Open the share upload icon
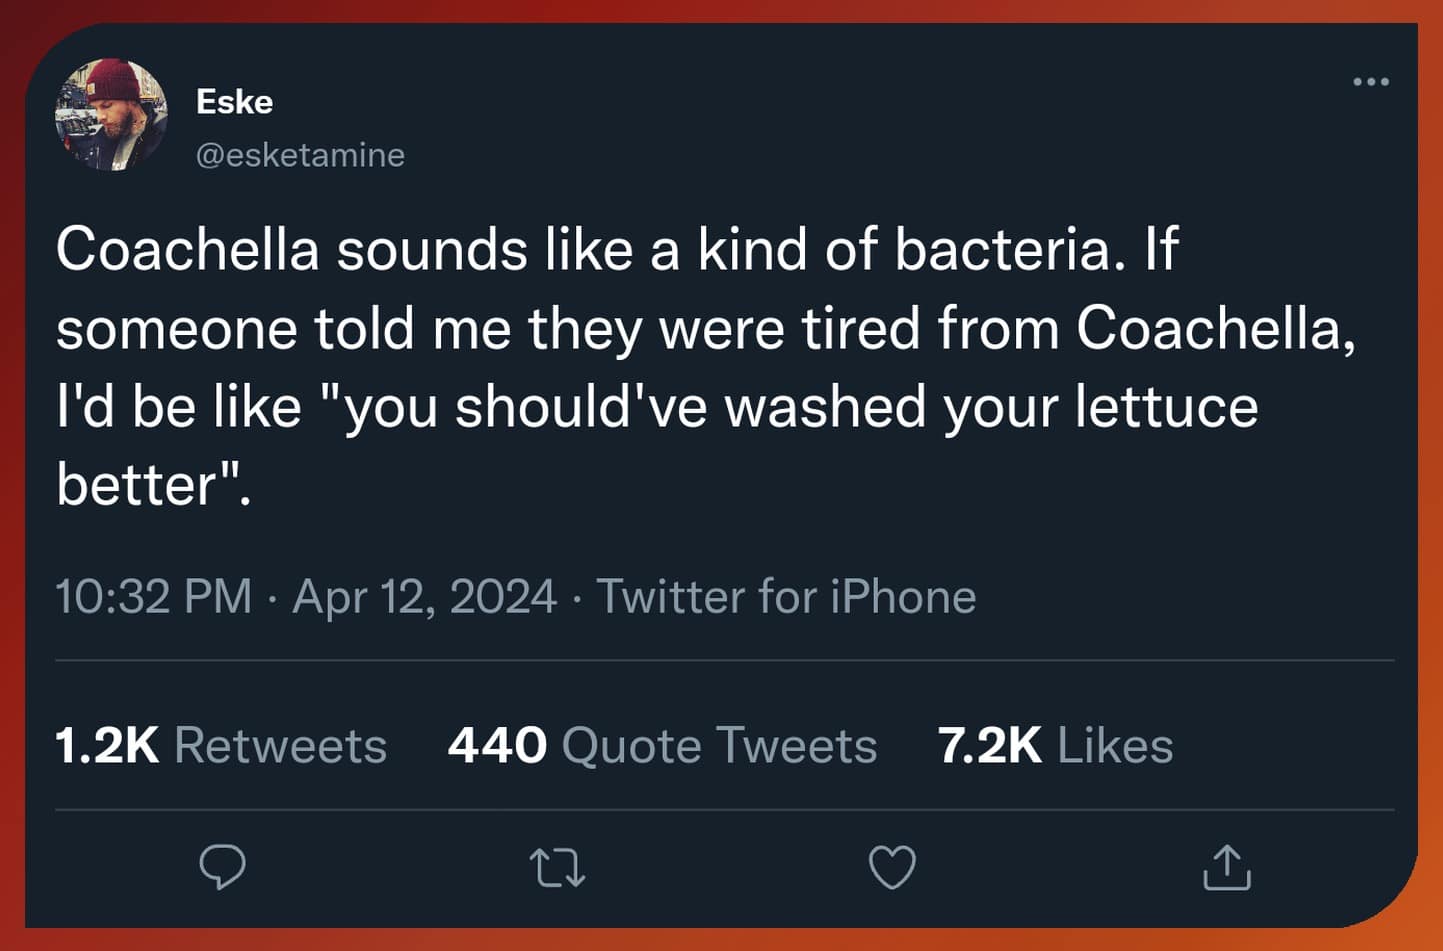The image size is (1443, 951). pyautogui.click(x=1226, y=867)
